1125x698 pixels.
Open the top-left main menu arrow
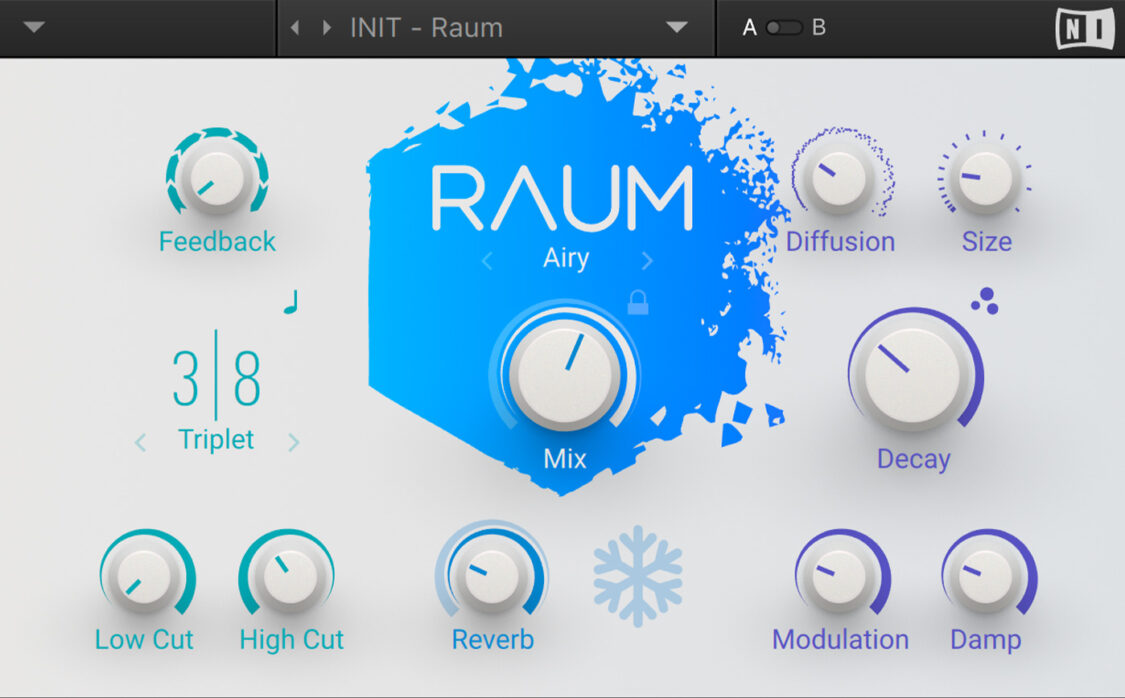pyautogui.click(x=34, y=27)
